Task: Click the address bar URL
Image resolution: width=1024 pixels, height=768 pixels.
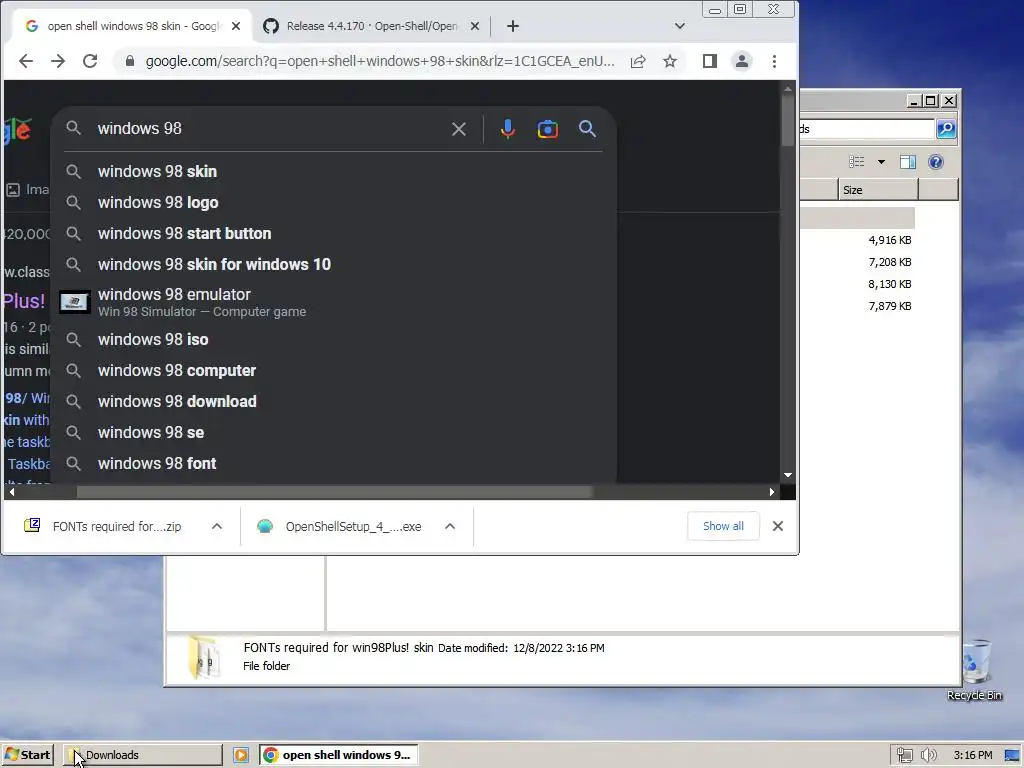Action: (379, 61)
